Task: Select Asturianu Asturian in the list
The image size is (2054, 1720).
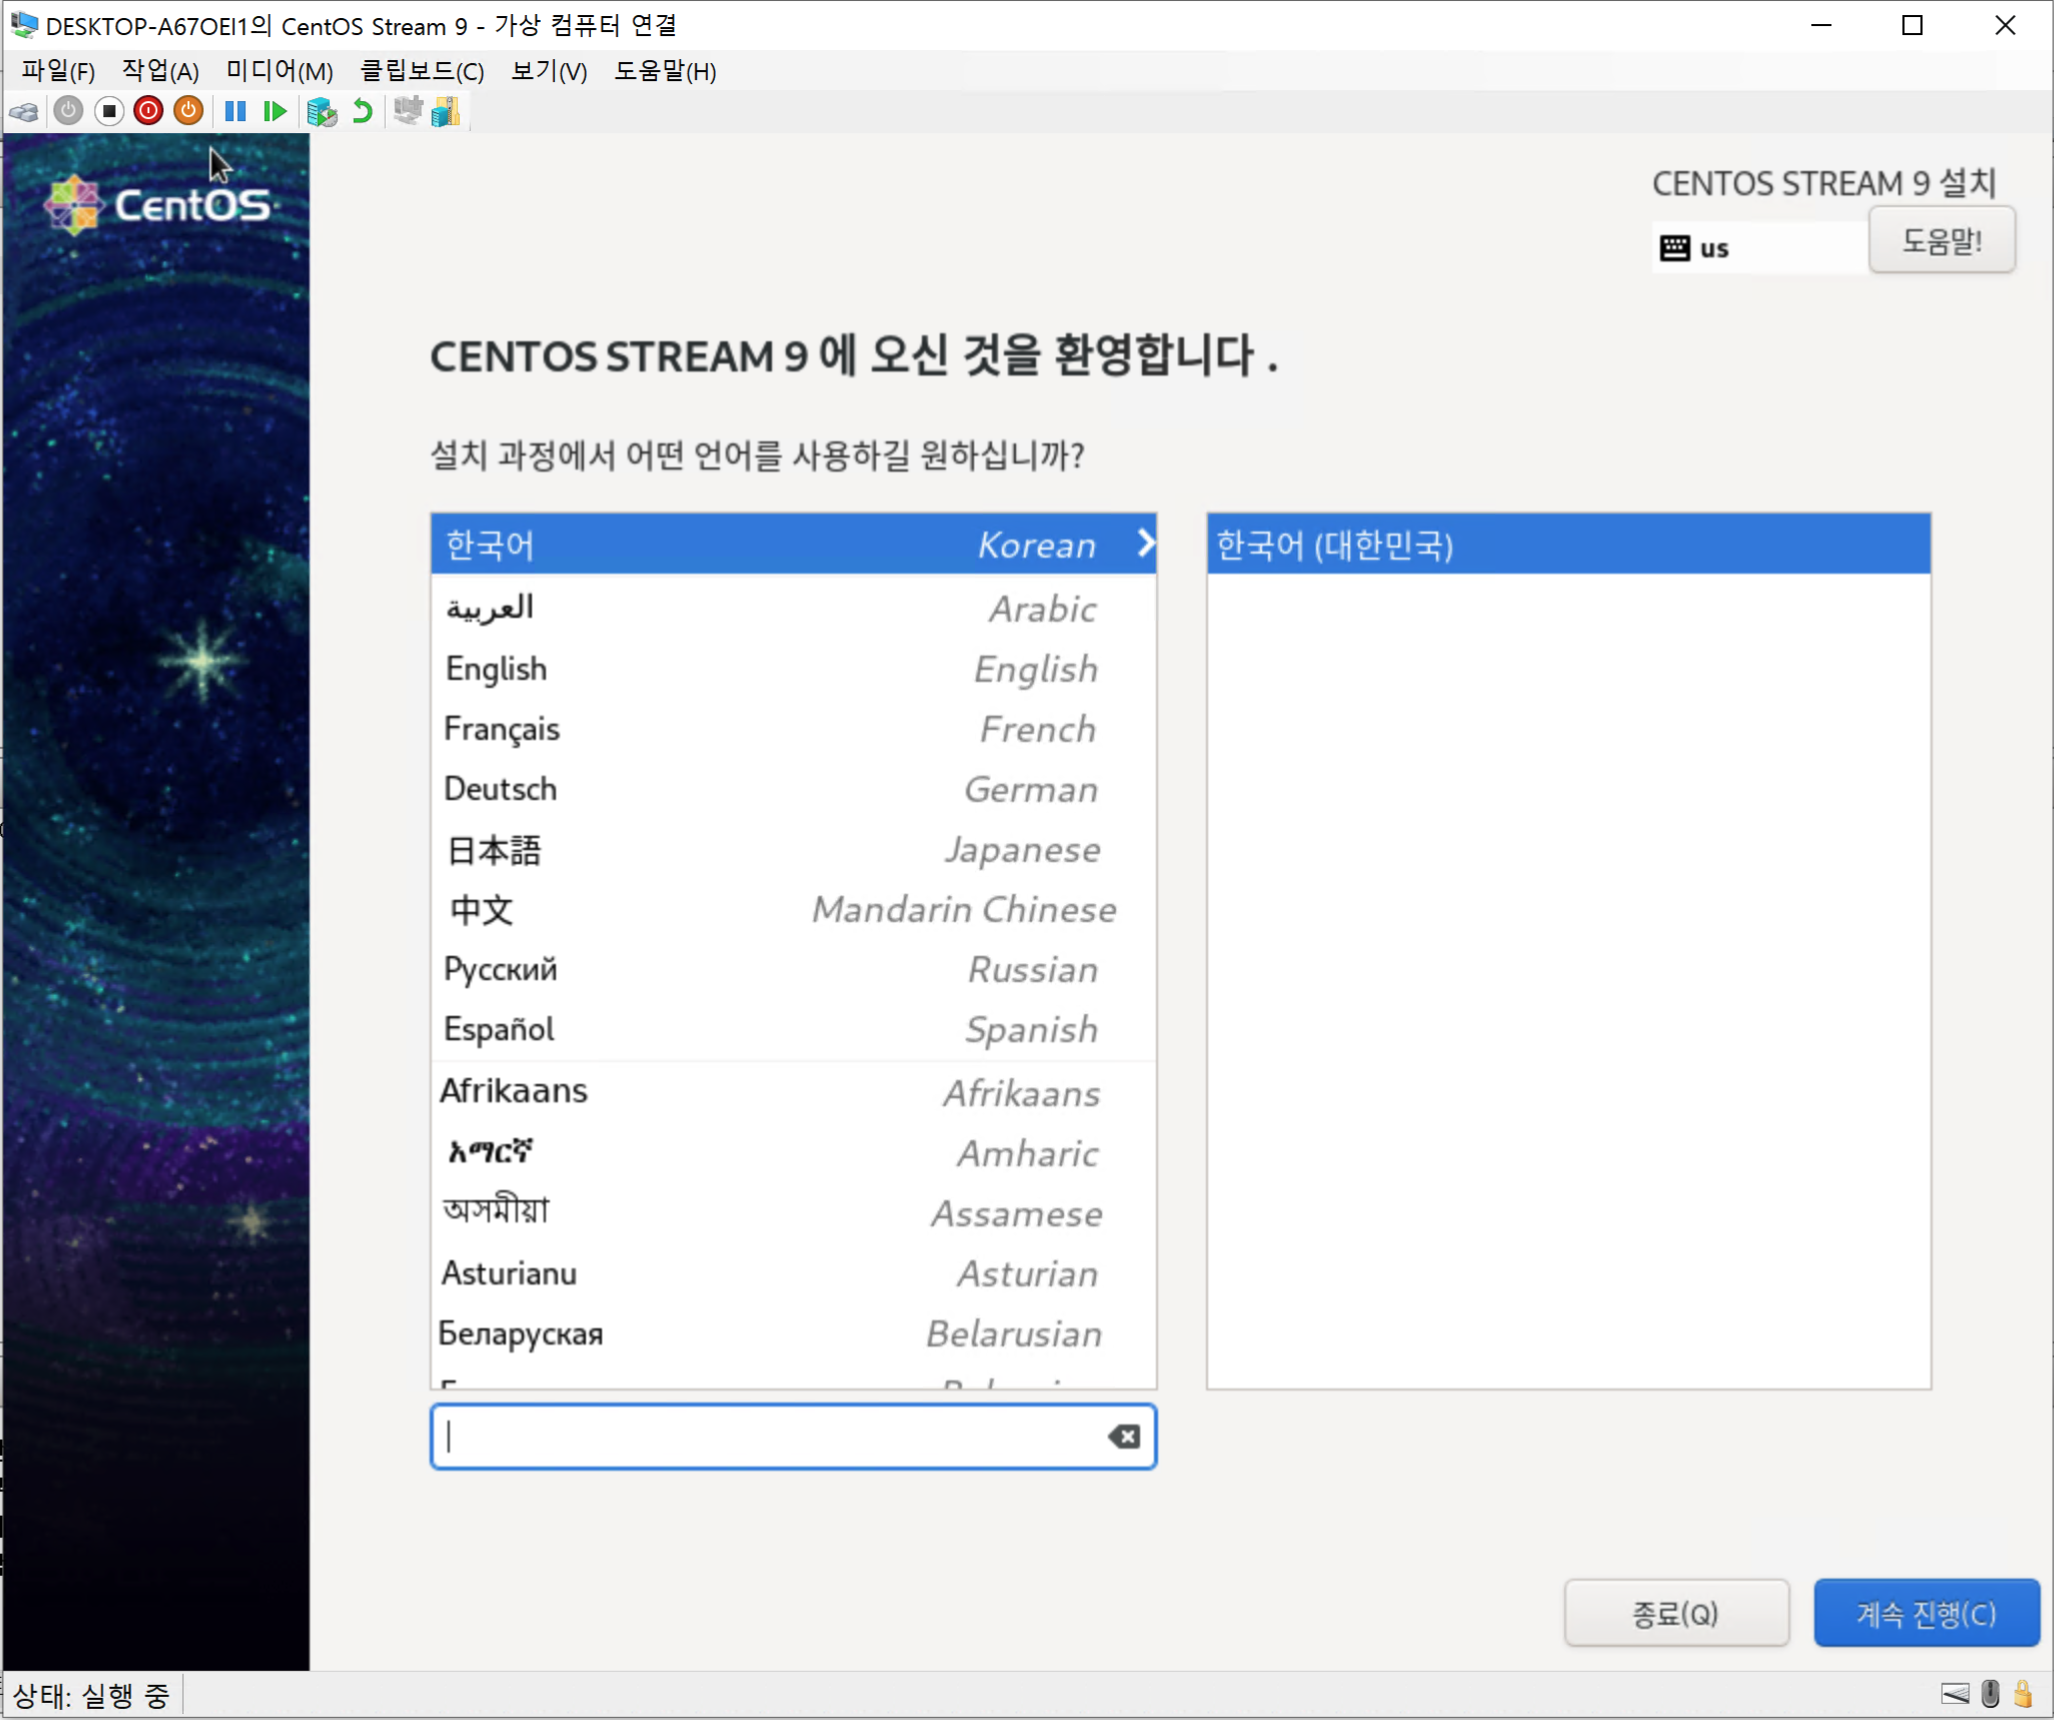Action: [793, 1273]
